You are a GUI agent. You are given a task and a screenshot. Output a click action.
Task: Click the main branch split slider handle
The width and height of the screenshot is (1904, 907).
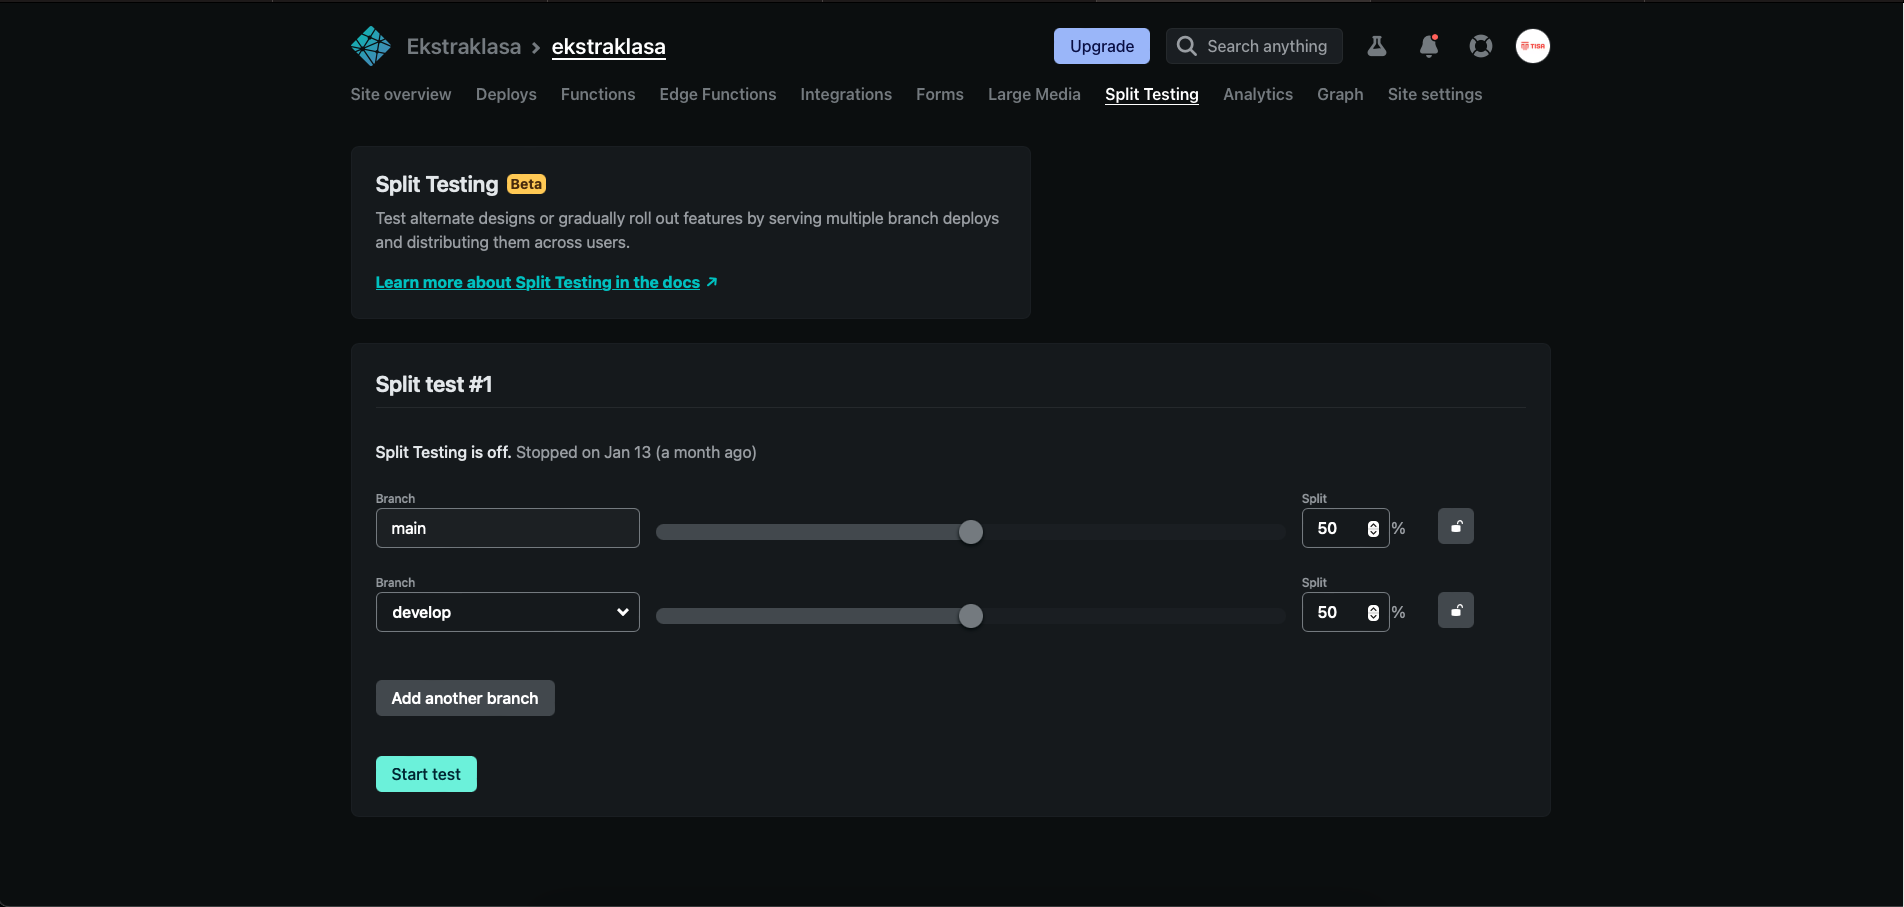[971, 532]
